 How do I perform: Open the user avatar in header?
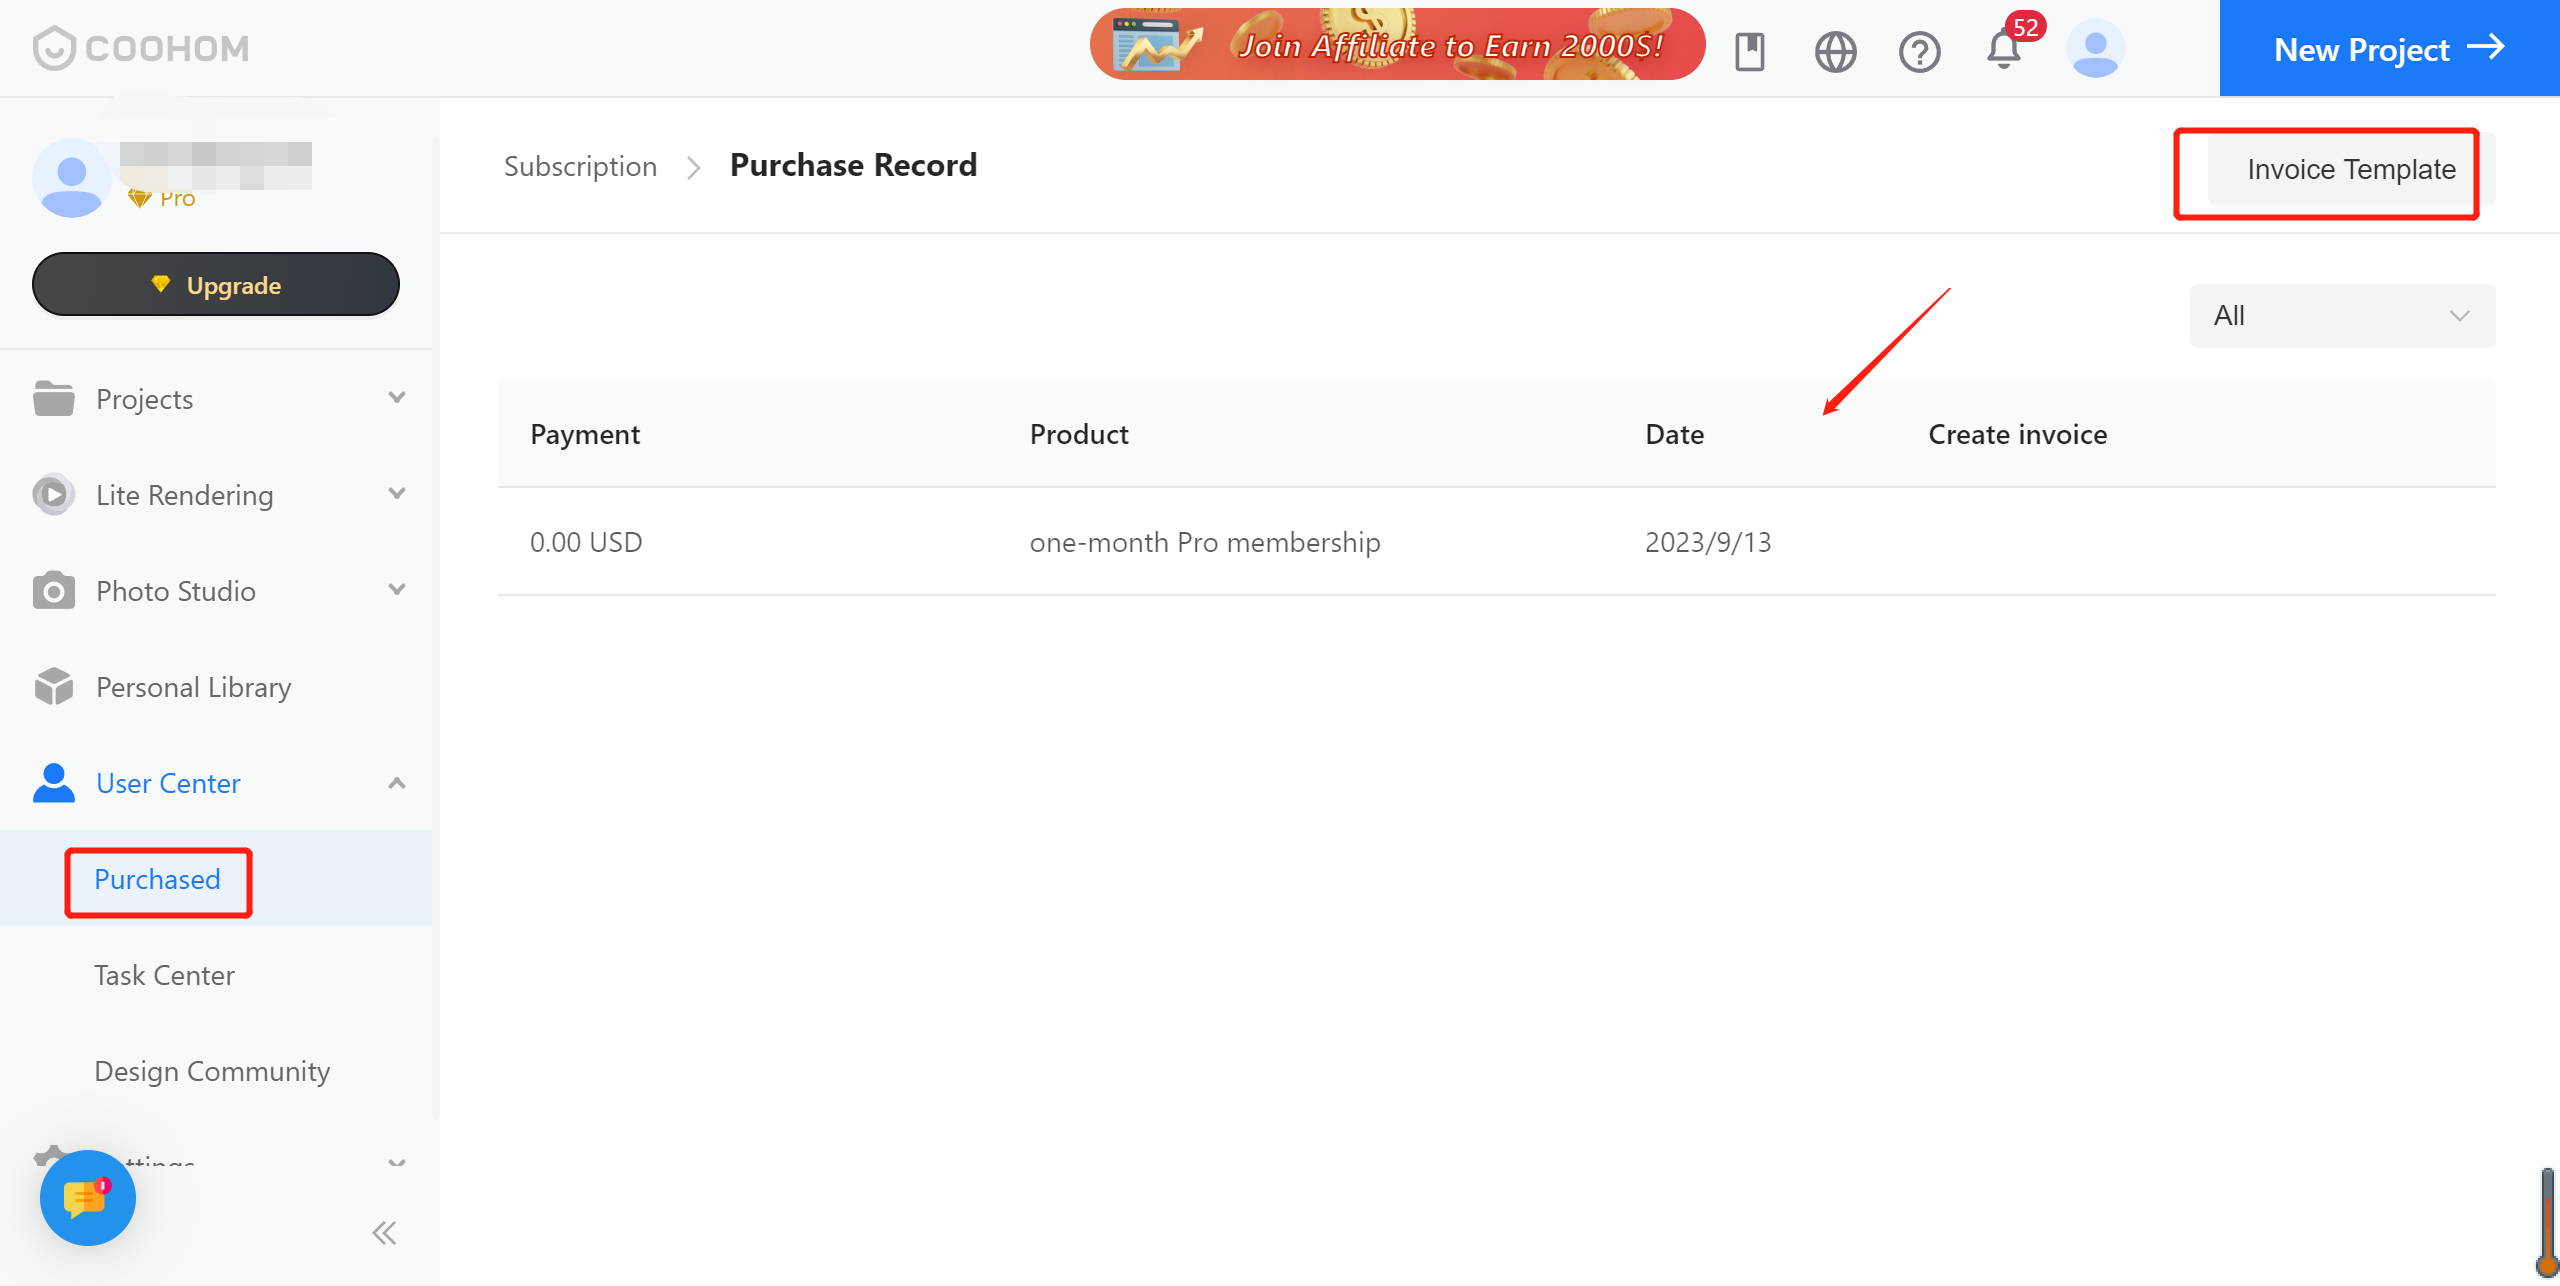[x=2095, y=49]
